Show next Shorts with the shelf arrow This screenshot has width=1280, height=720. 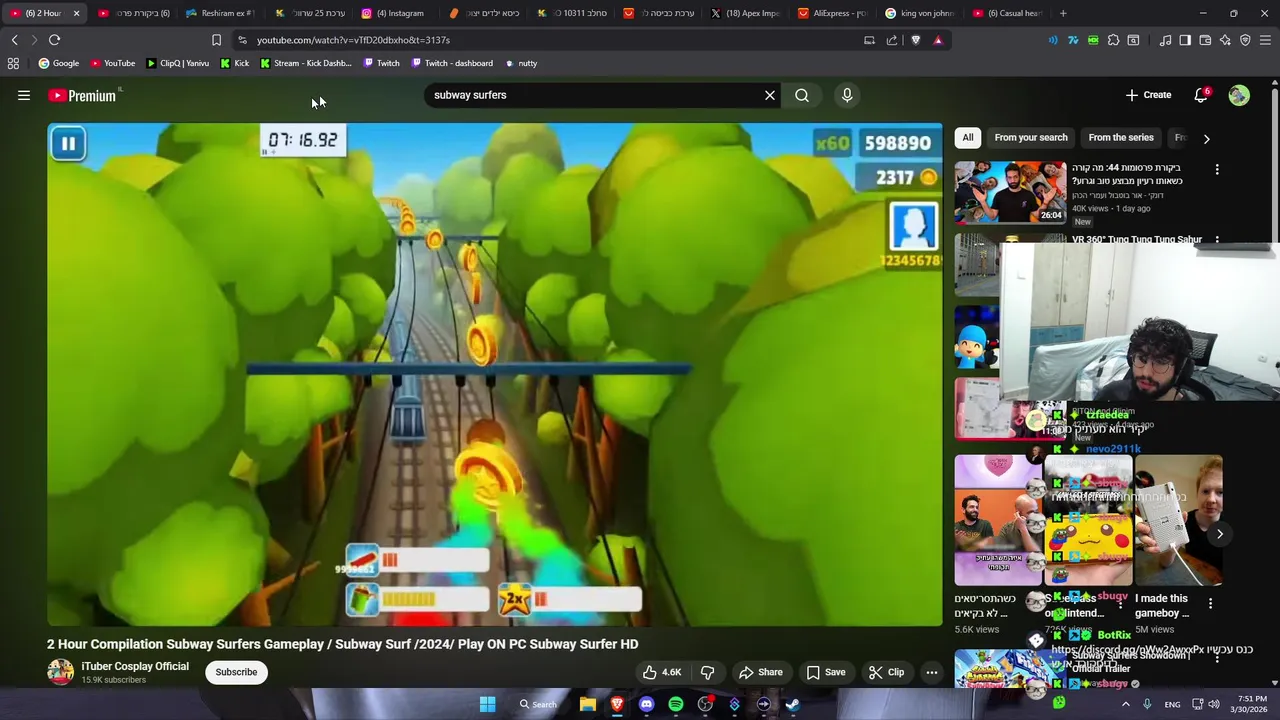point(1220,534)
